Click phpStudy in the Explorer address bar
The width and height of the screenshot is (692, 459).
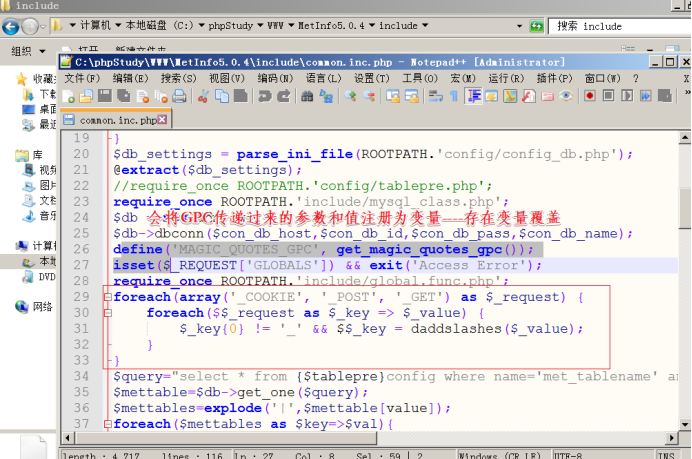click(x=230, y=26)
